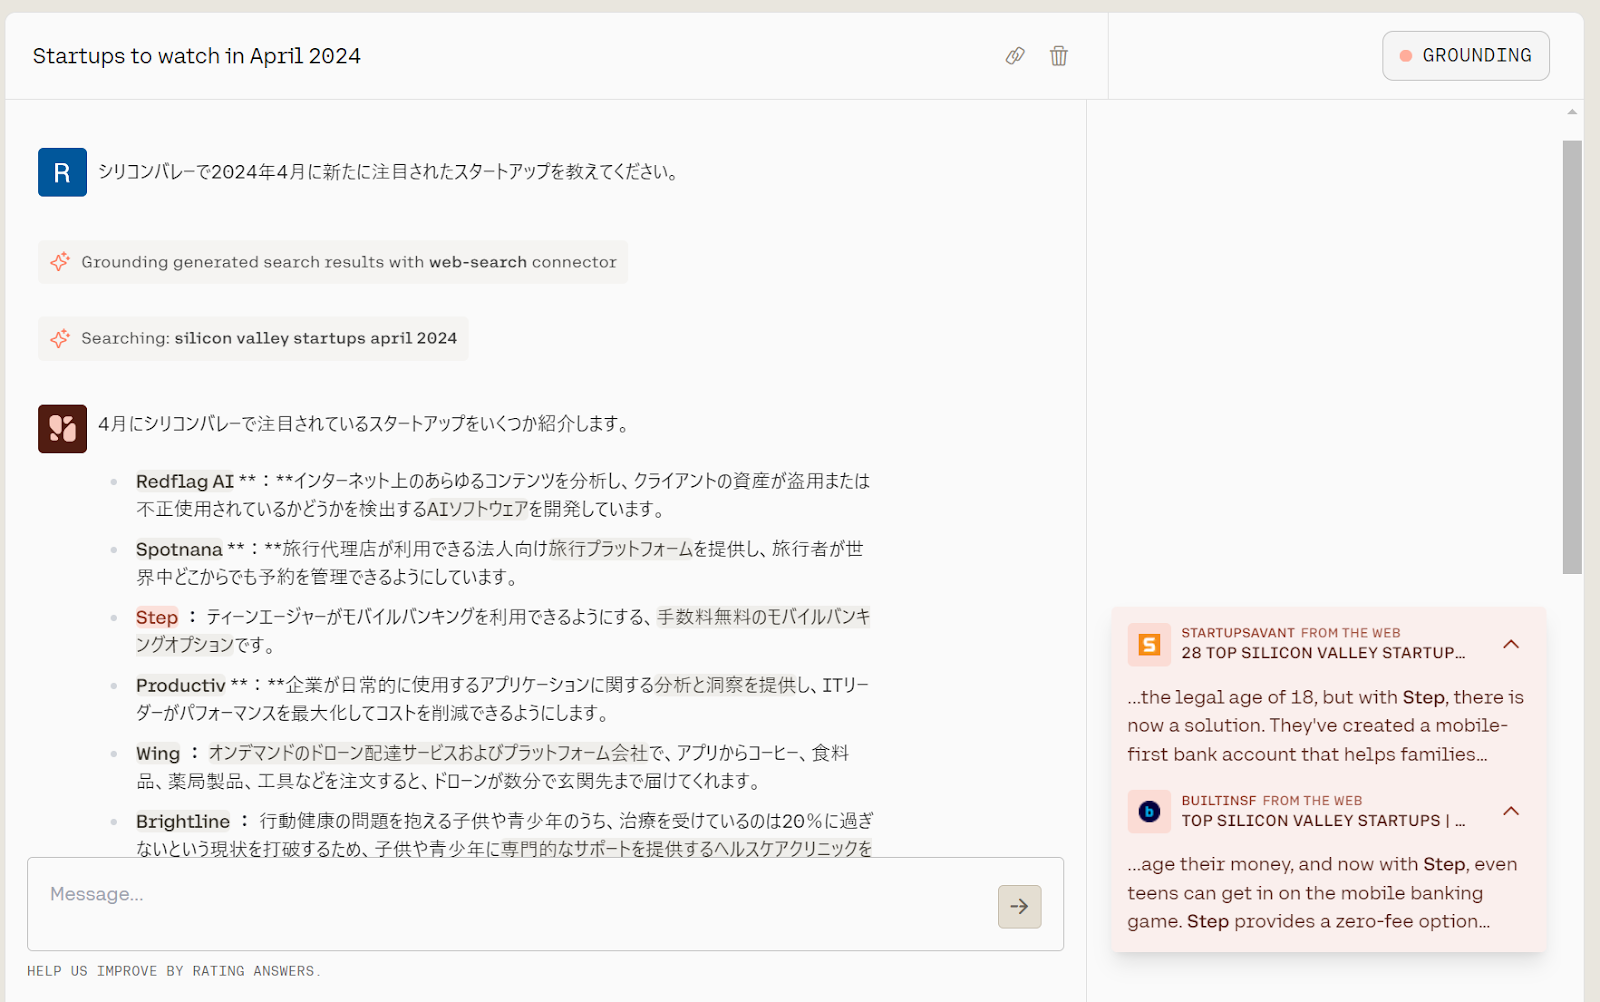The image size is (1600, 1002).
Task: Click the user avatar R icon
Action: point(61,171)
